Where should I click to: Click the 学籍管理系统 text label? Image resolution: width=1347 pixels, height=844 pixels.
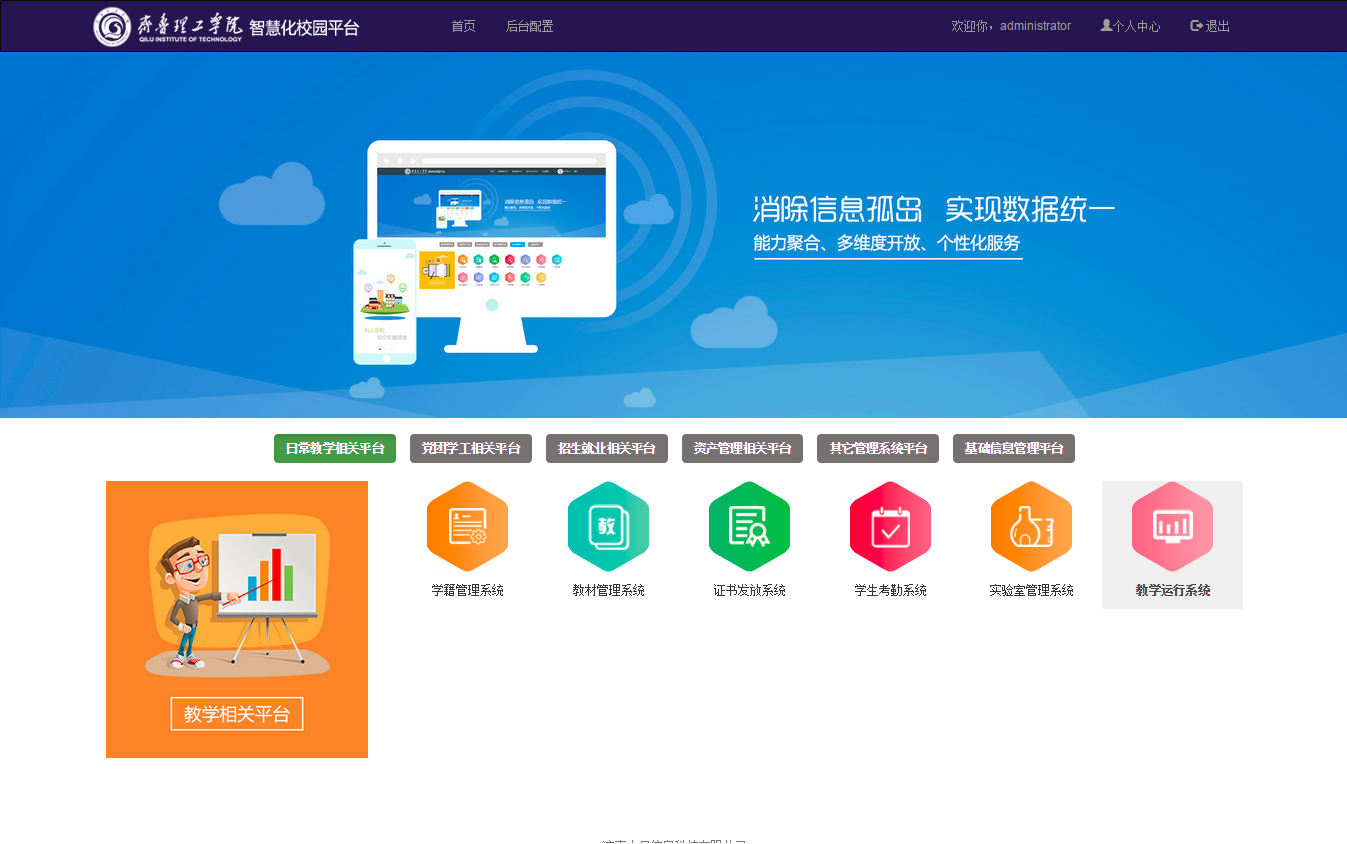point(467,590)
